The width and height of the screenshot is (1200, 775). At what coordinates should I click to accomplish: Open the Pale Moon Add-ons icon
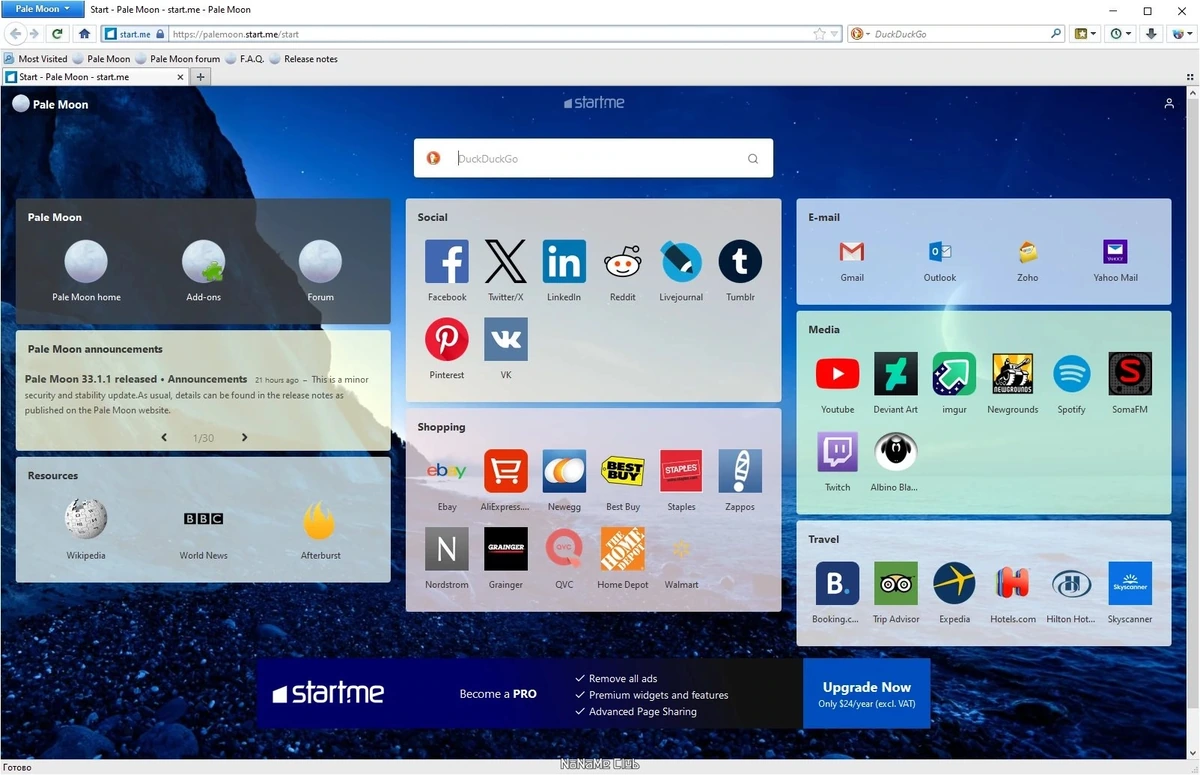coord(204,262)
